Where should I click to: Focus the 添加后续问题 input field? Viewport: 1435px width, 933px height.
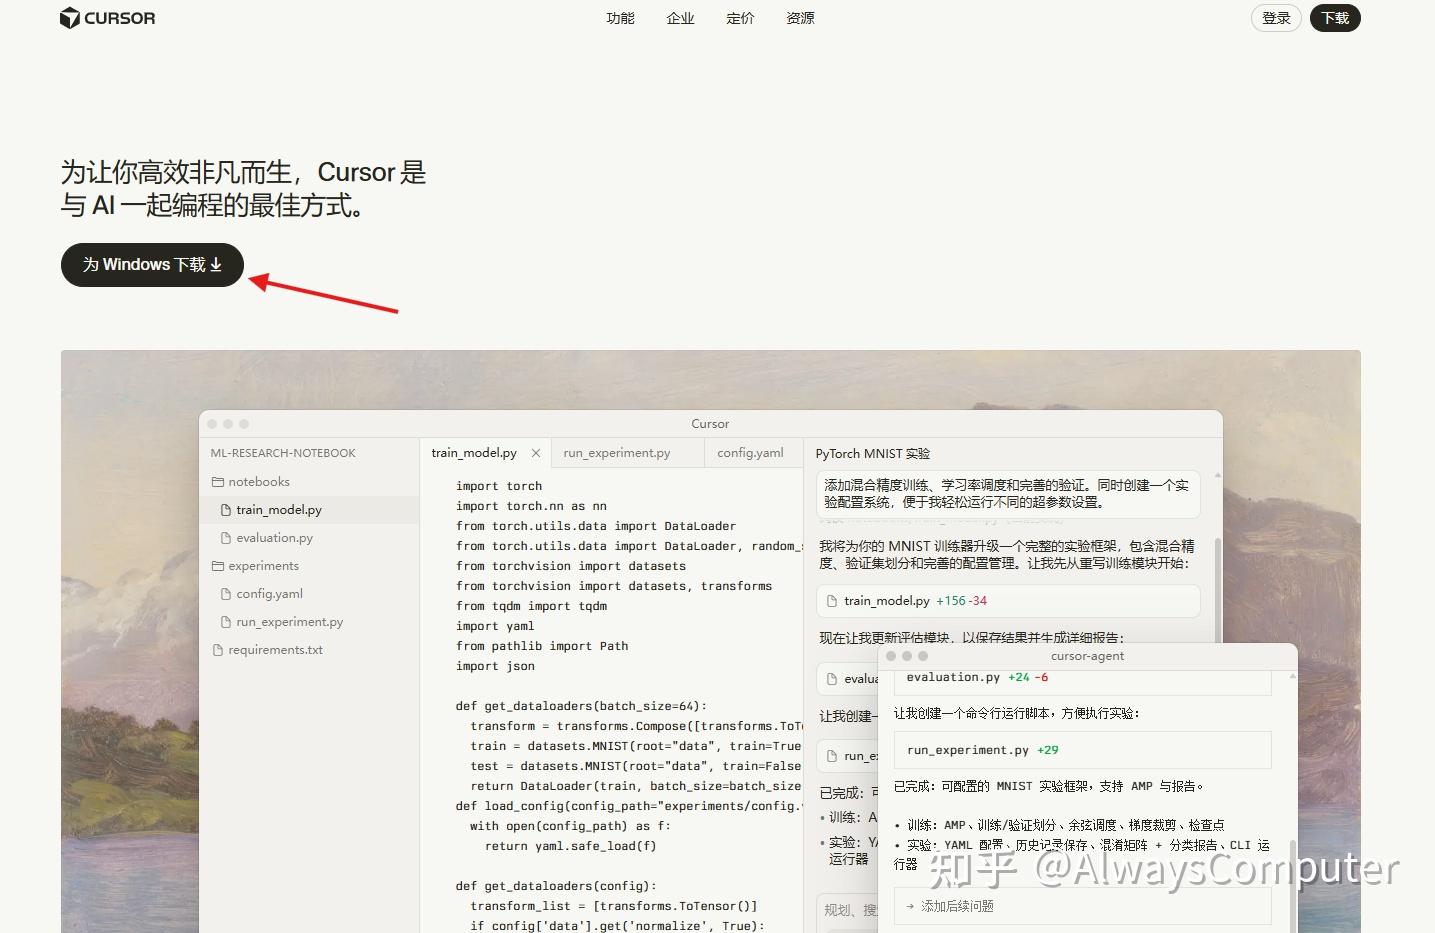(x=1082, y=906)
